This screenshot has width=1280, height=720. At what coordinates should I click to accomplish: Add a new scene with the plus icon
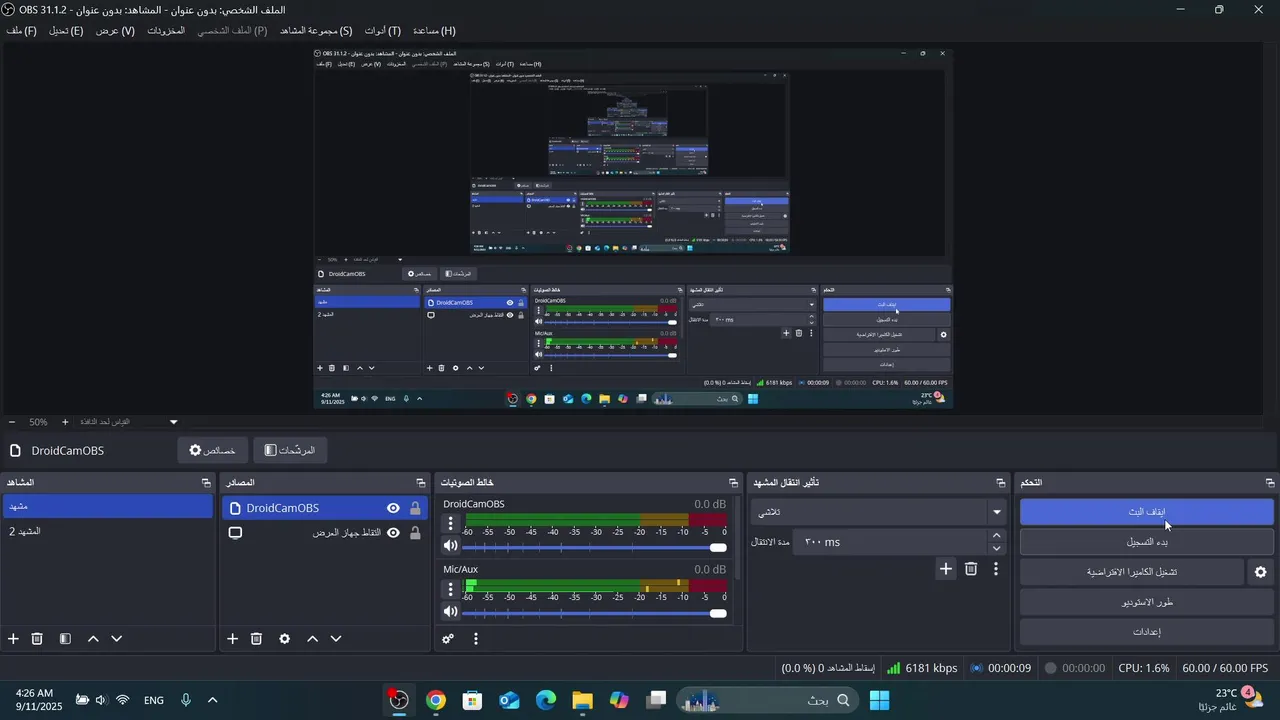click(13, 639)
